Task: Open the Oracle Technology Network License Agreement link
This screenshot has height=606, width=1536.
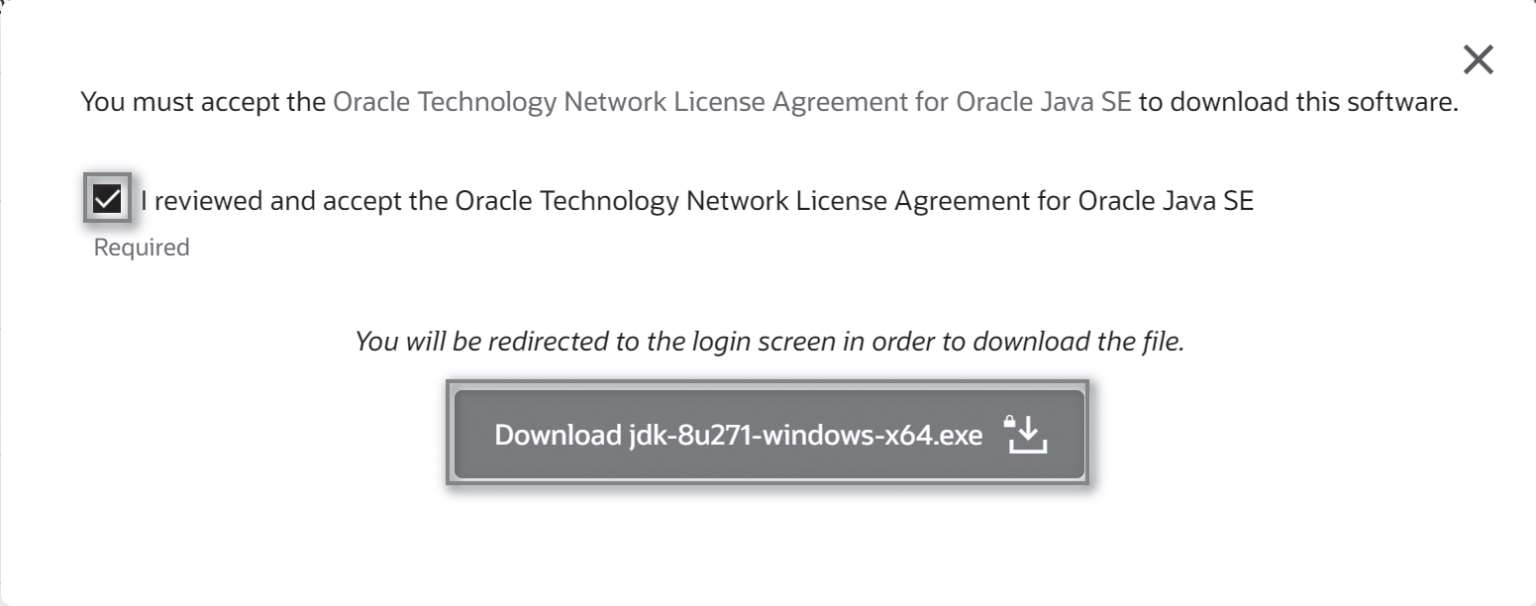Action: click(x=731, y=102)
